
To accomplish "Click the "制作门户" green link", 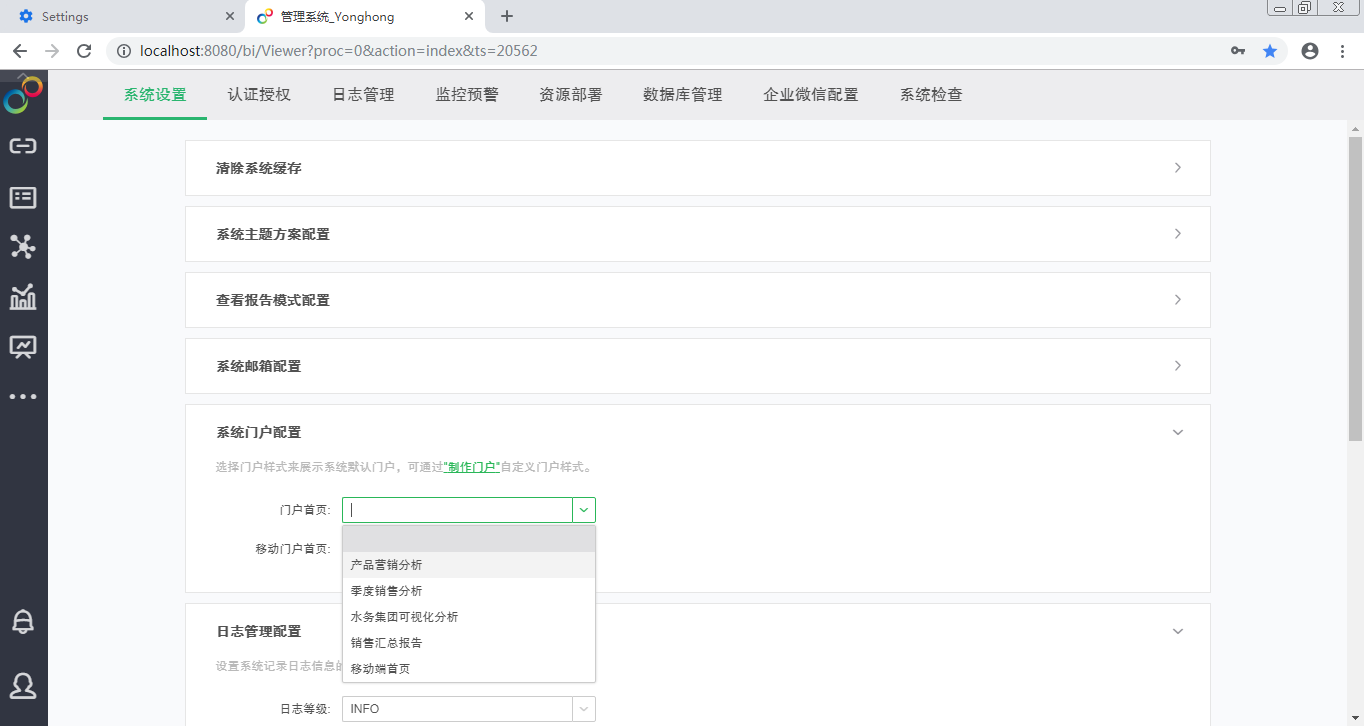I will click(x=471, y=465).
